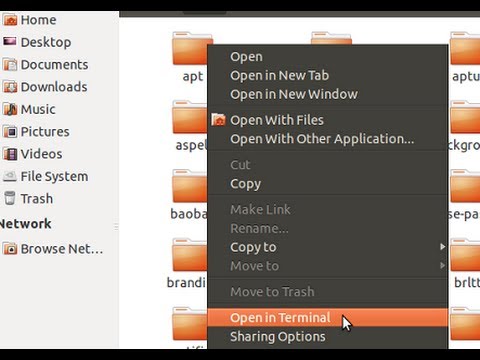The image size is (480, 360).
Task: Select the branding folder icon
Action: [x=190, y=255]
